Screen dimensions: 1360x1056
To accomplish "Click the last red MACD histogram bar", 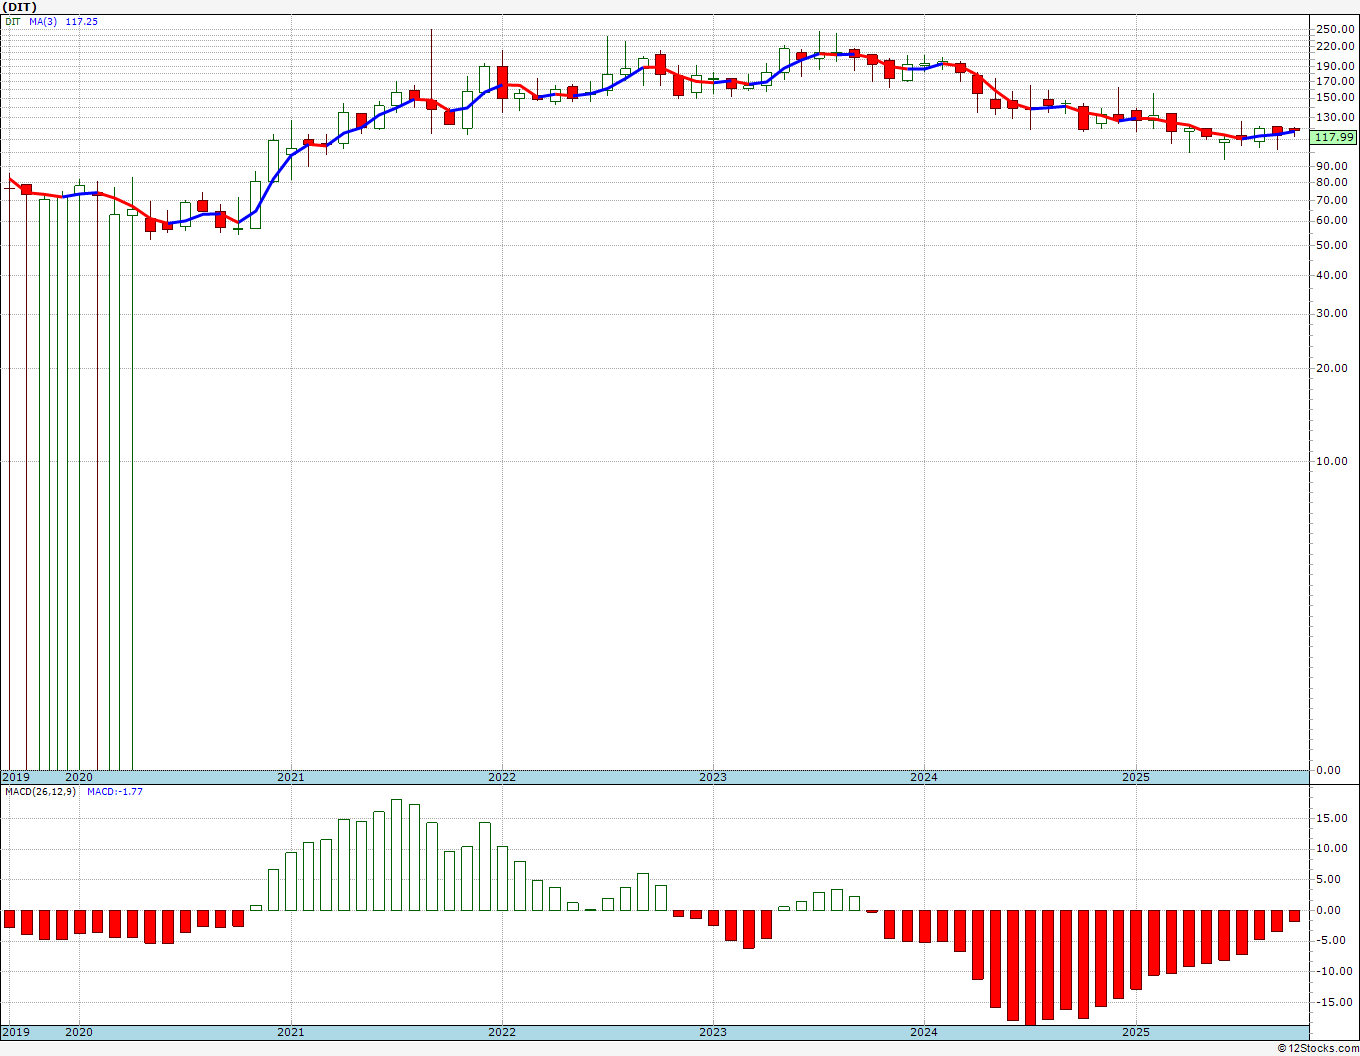I will tap(1294, 916).
